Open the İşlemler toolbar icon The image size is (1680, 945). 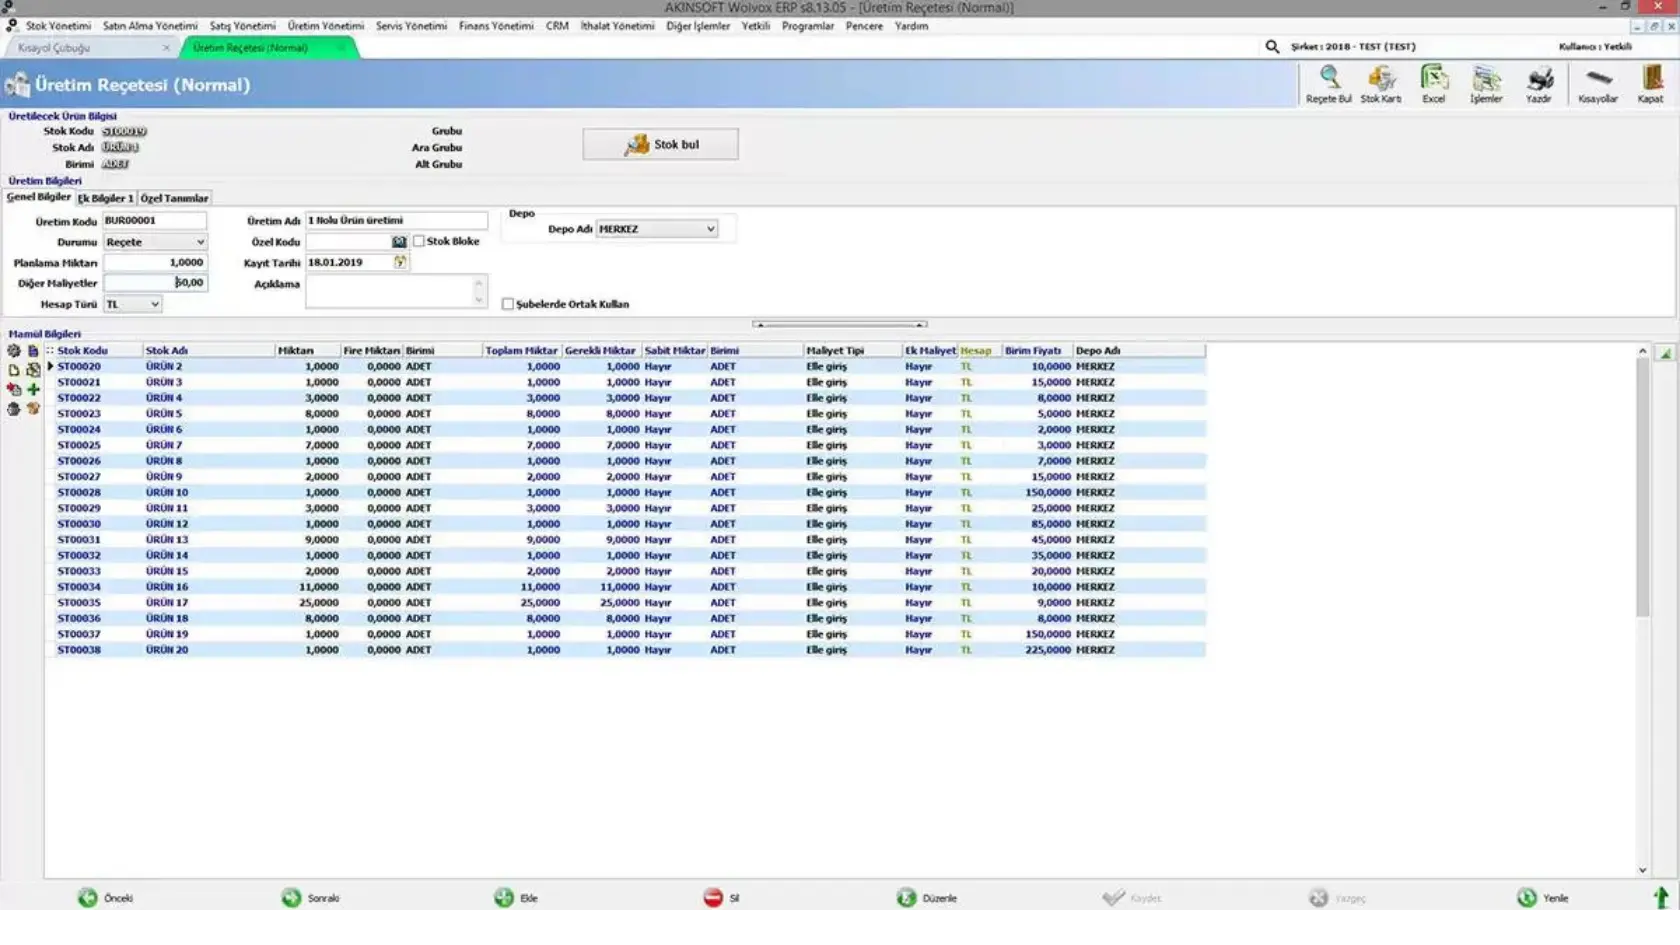(x=1486, y=84)
